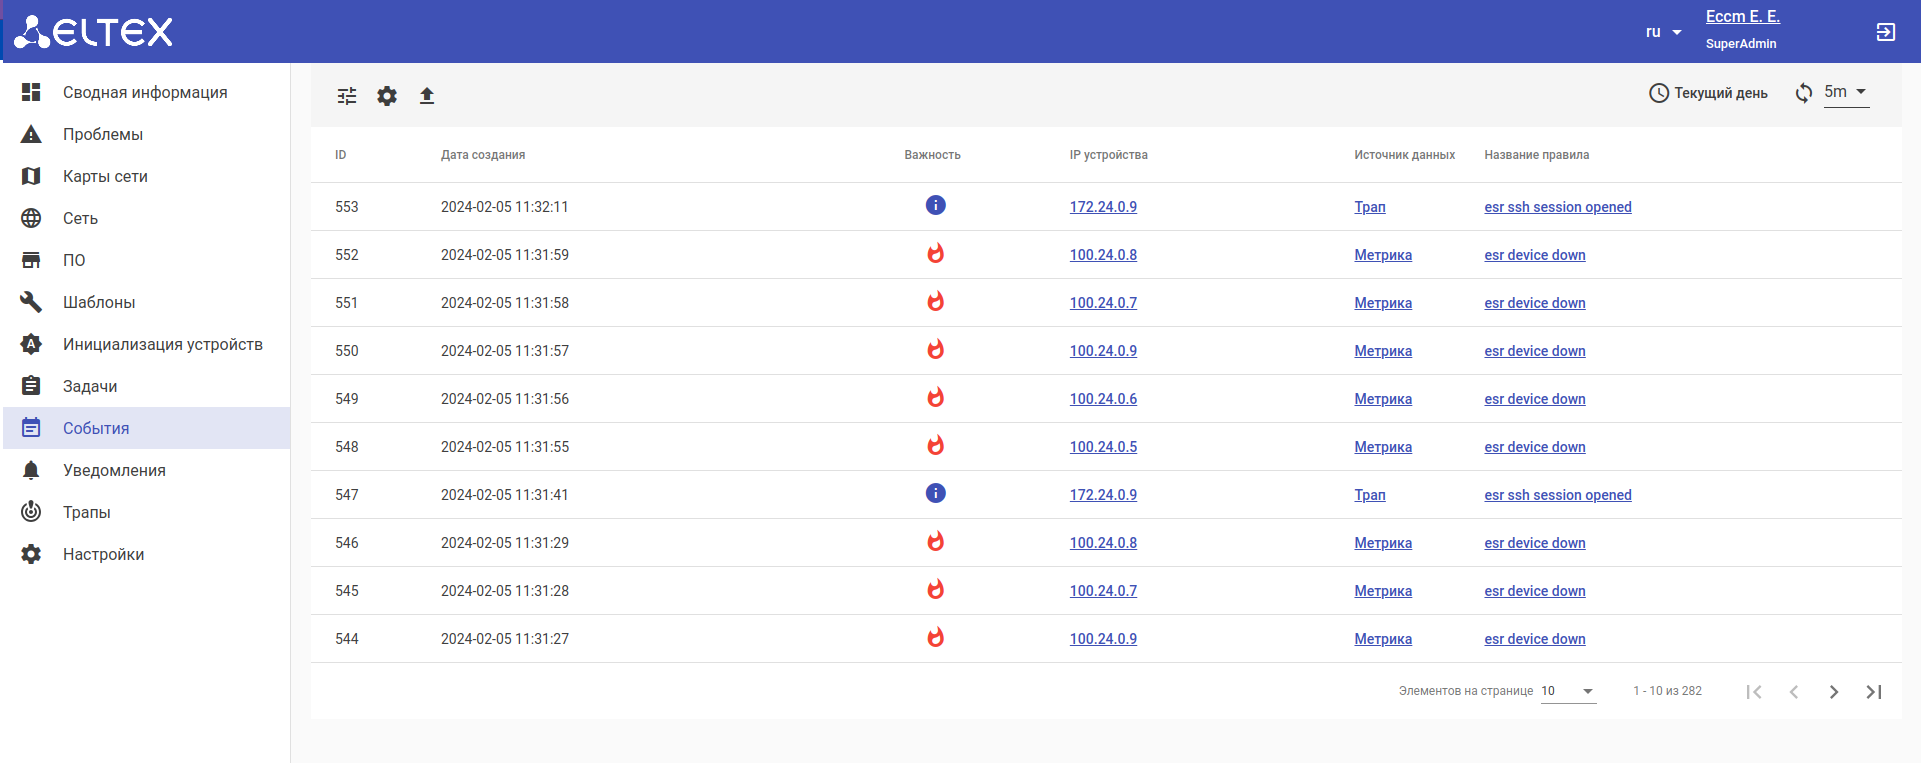The width and height of the screenshot is (1921, 763).
Task: Click the Текущий день time range button
Action: [x=1708, y=93]
